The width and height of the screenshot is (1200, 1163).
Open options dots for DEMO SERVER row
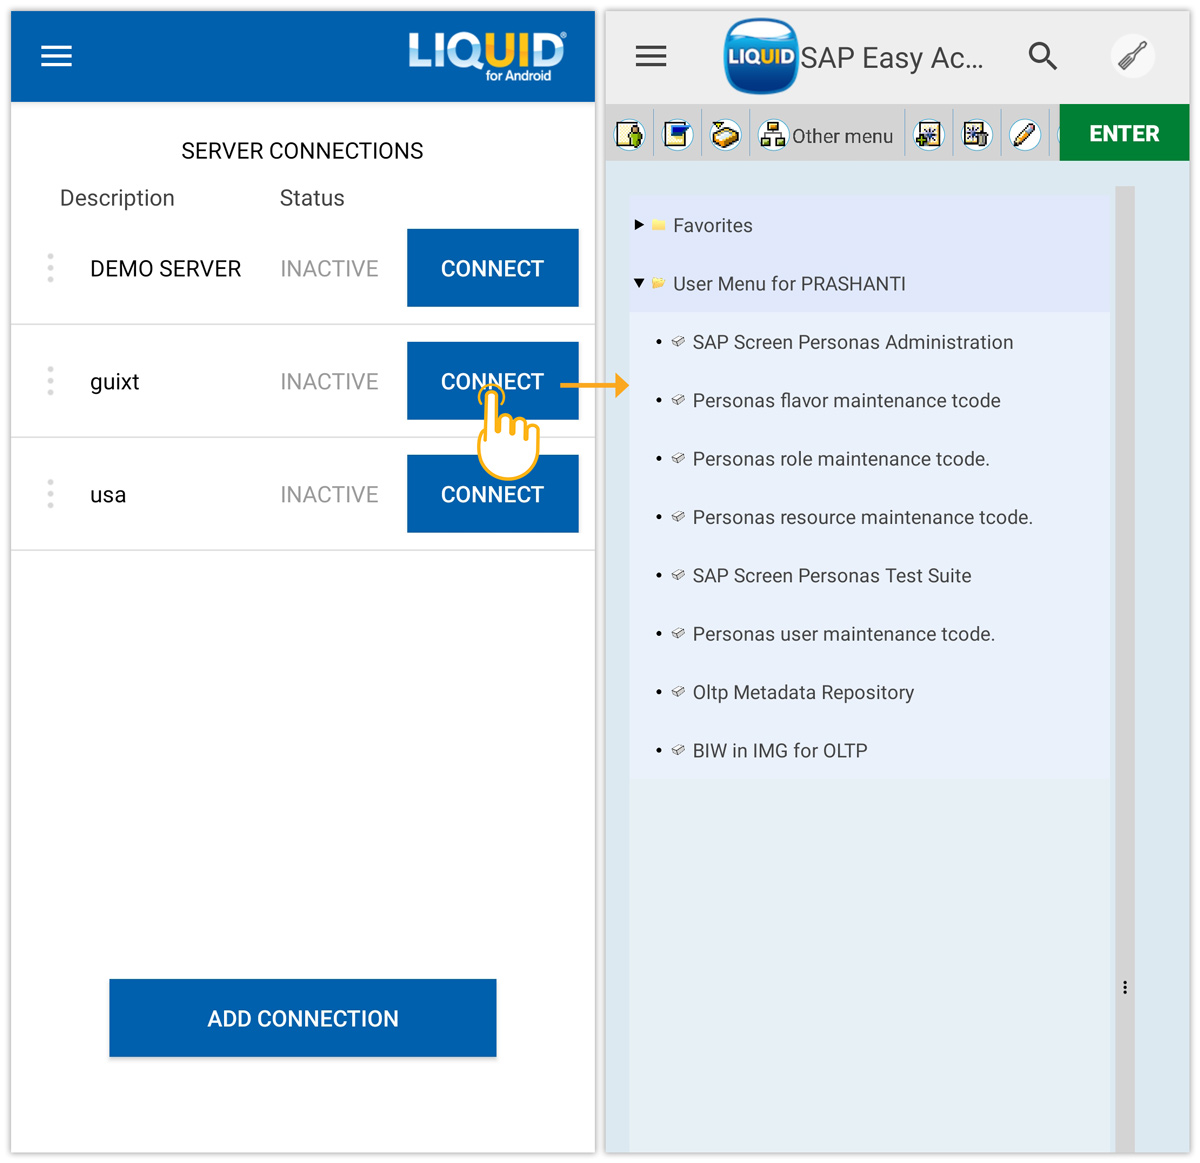pos(50,268)
